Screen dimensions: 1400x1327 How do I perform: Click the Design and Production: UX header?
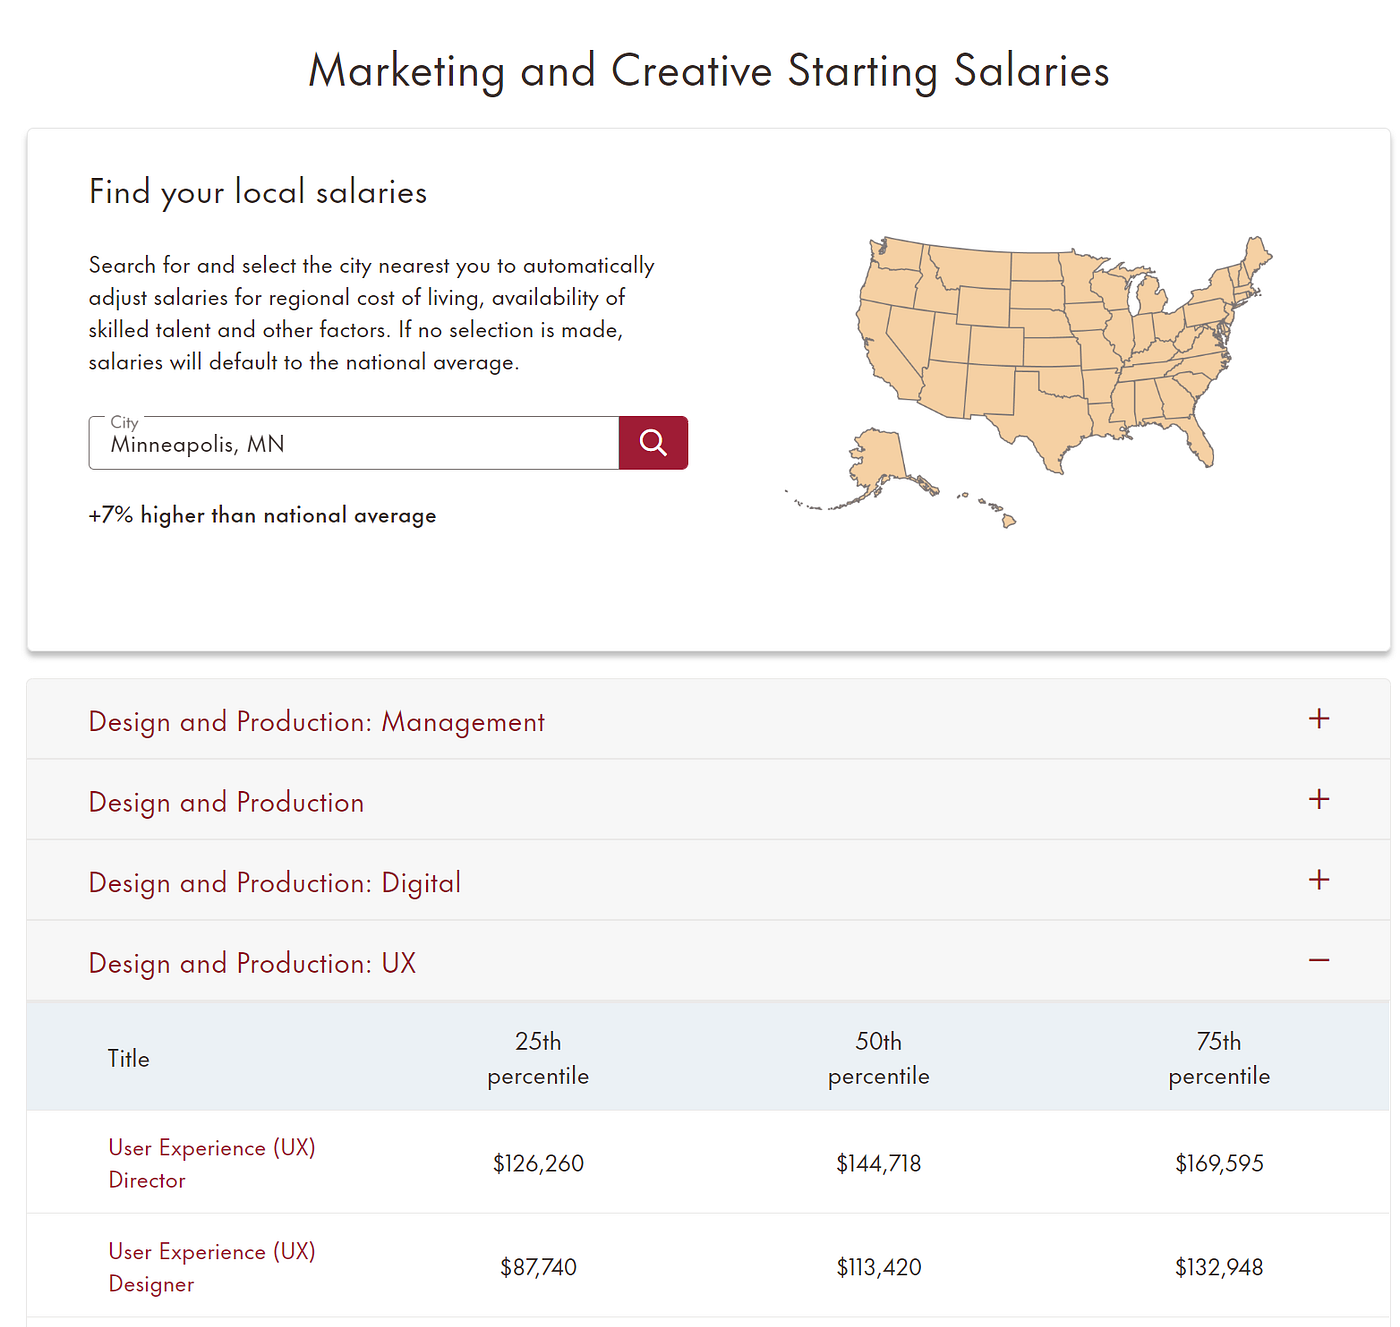pos(252,962)
